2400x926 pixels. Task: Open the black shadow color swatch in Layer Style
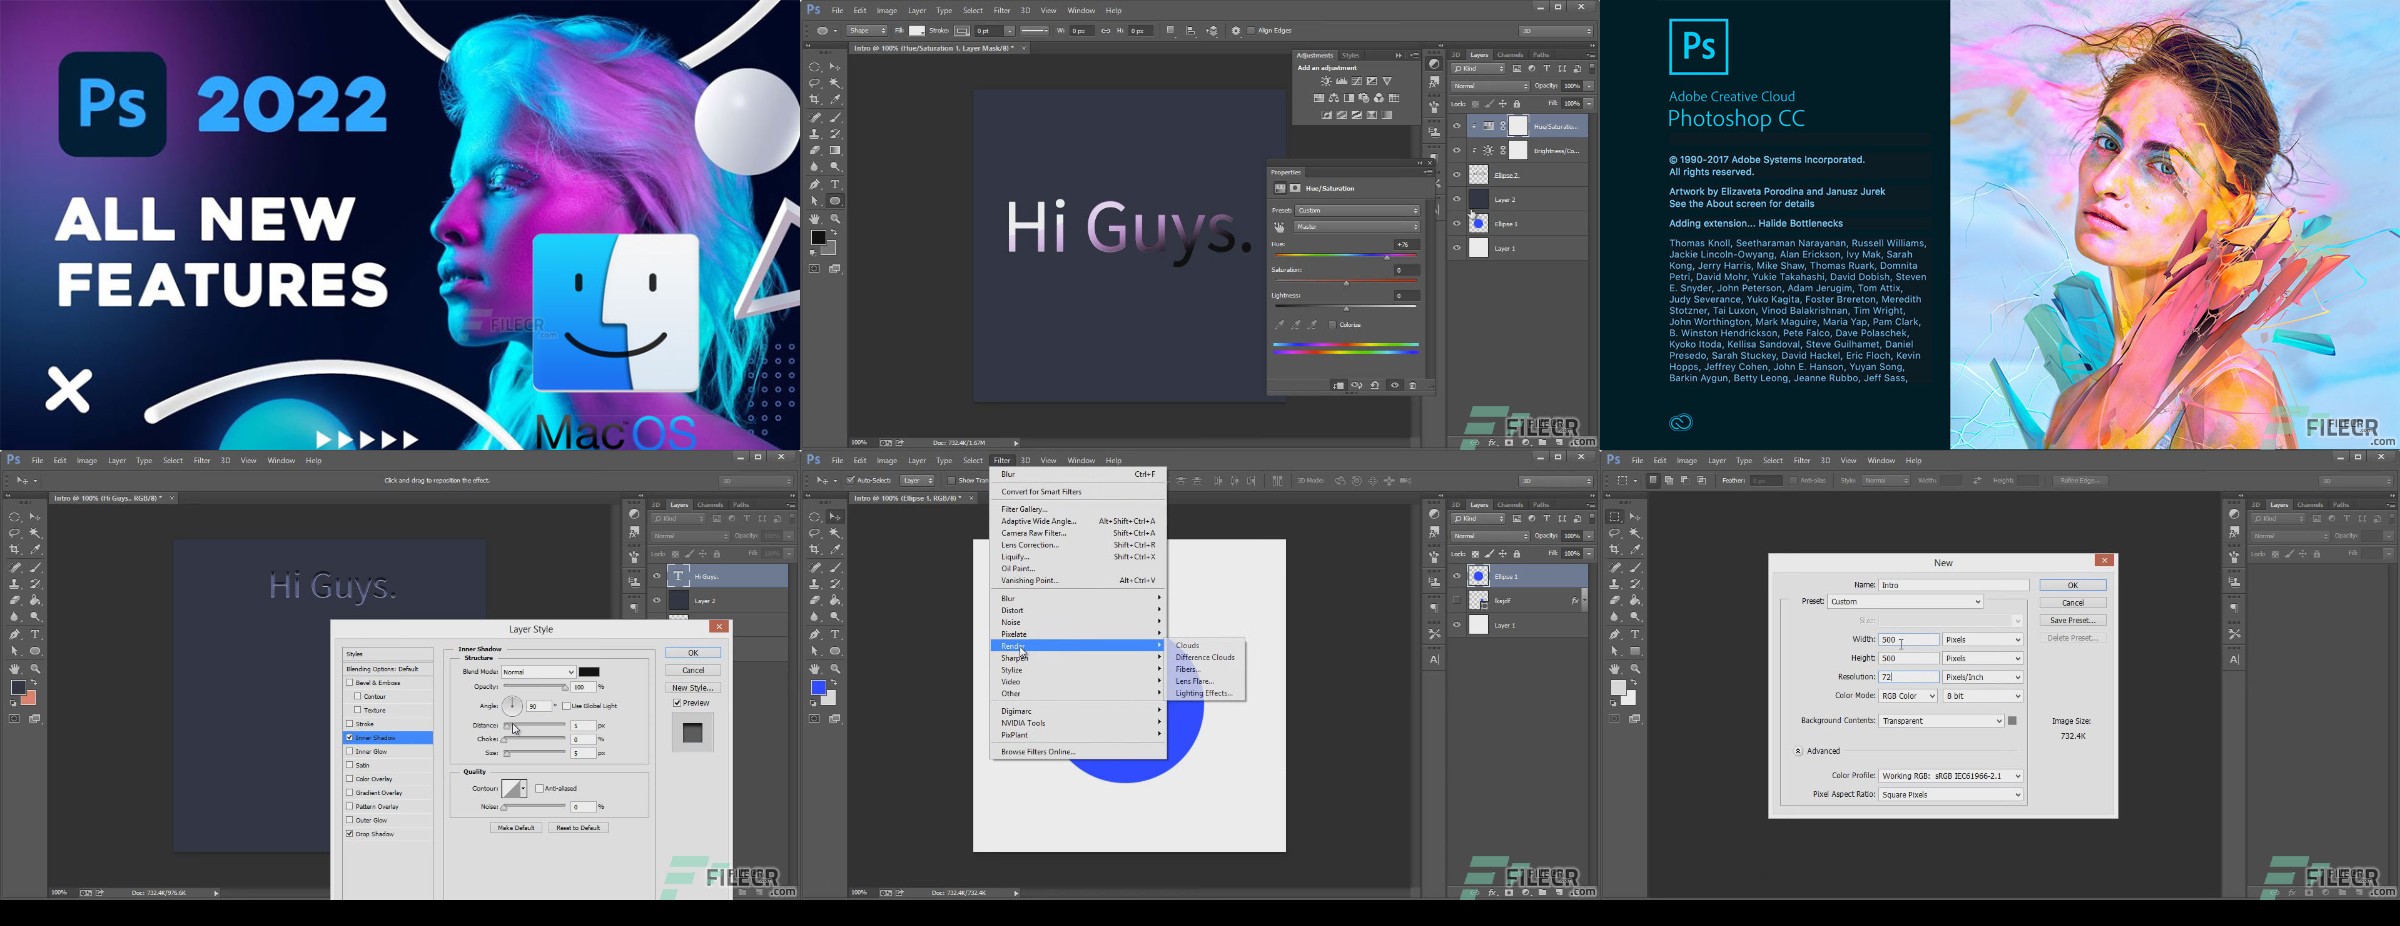pos(589,672)
